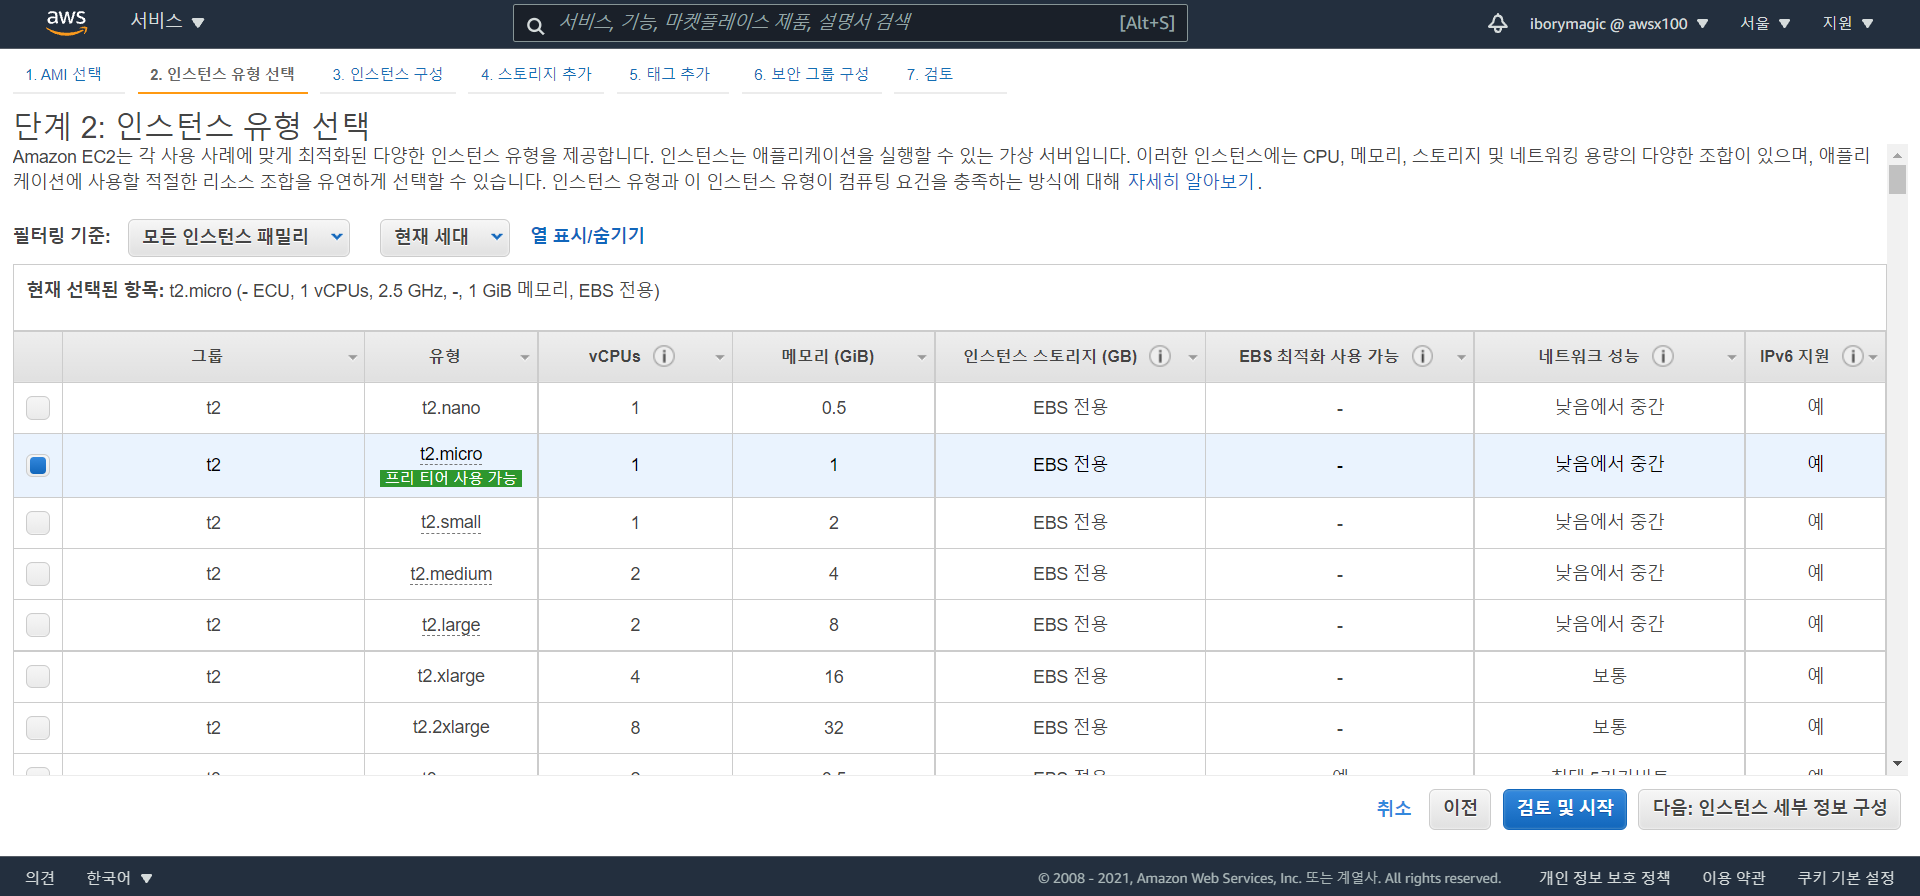
Task: Select the t2.large checkbox
Action: click(38, 625)
